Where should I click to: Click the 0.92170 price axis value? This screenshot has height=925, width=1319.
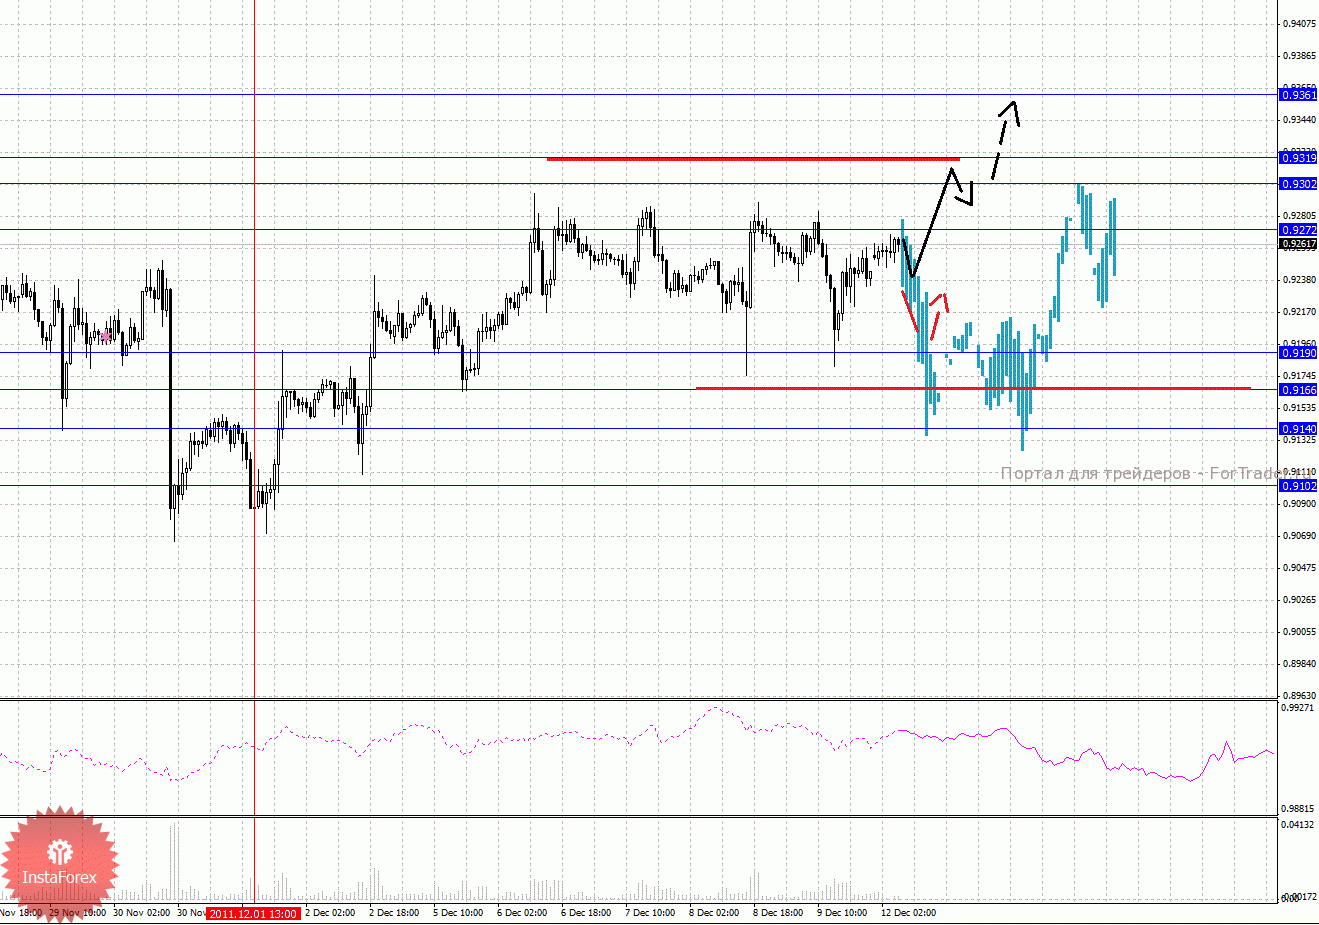[x=1299, y=312]
